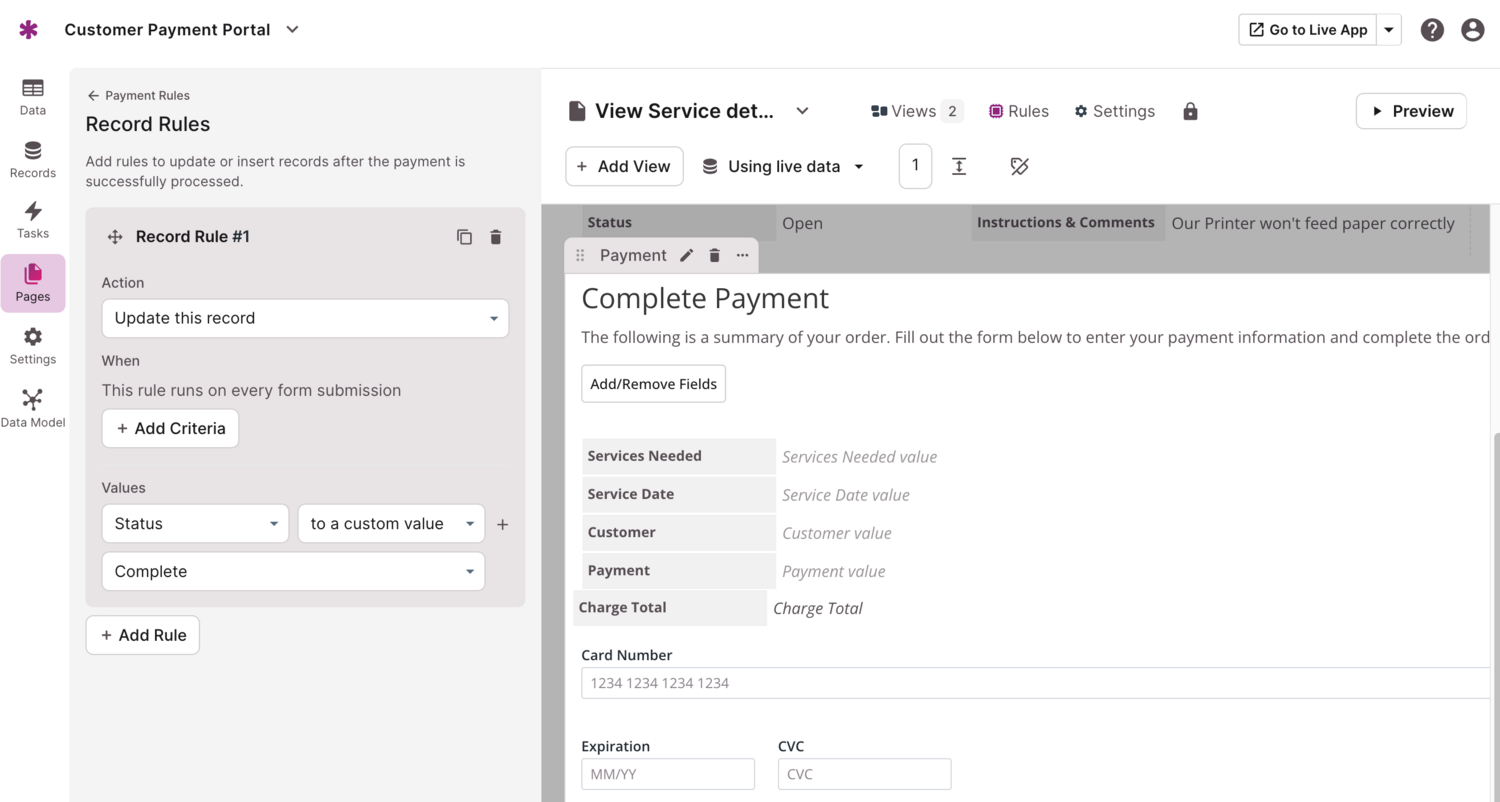Open the Complete status value dropdown

(292, 571)
